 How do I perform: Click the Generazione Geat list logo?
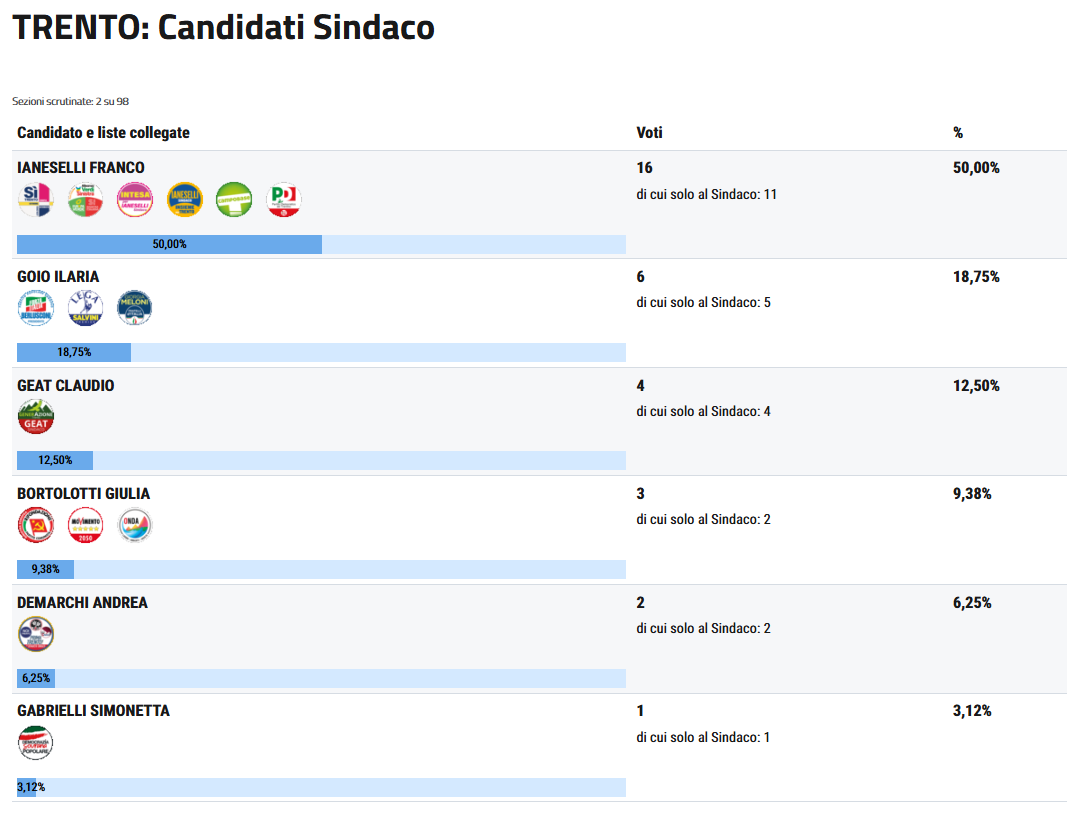coord(36,417)
